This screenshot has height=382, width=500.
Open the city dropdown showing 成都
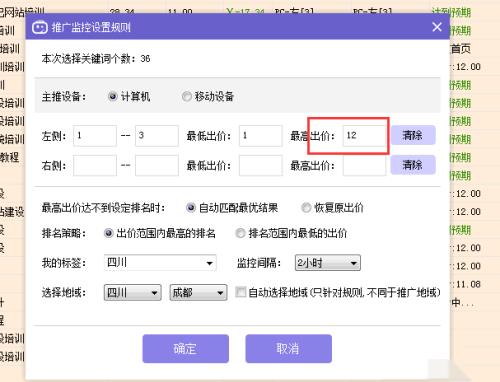tap(198, 293)
